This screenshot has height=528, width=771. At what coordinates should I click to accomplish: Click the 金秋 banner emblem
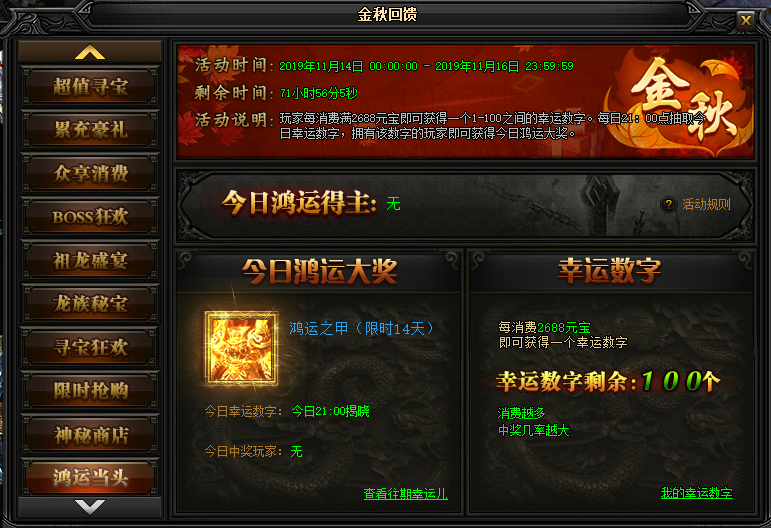point(681,102)
